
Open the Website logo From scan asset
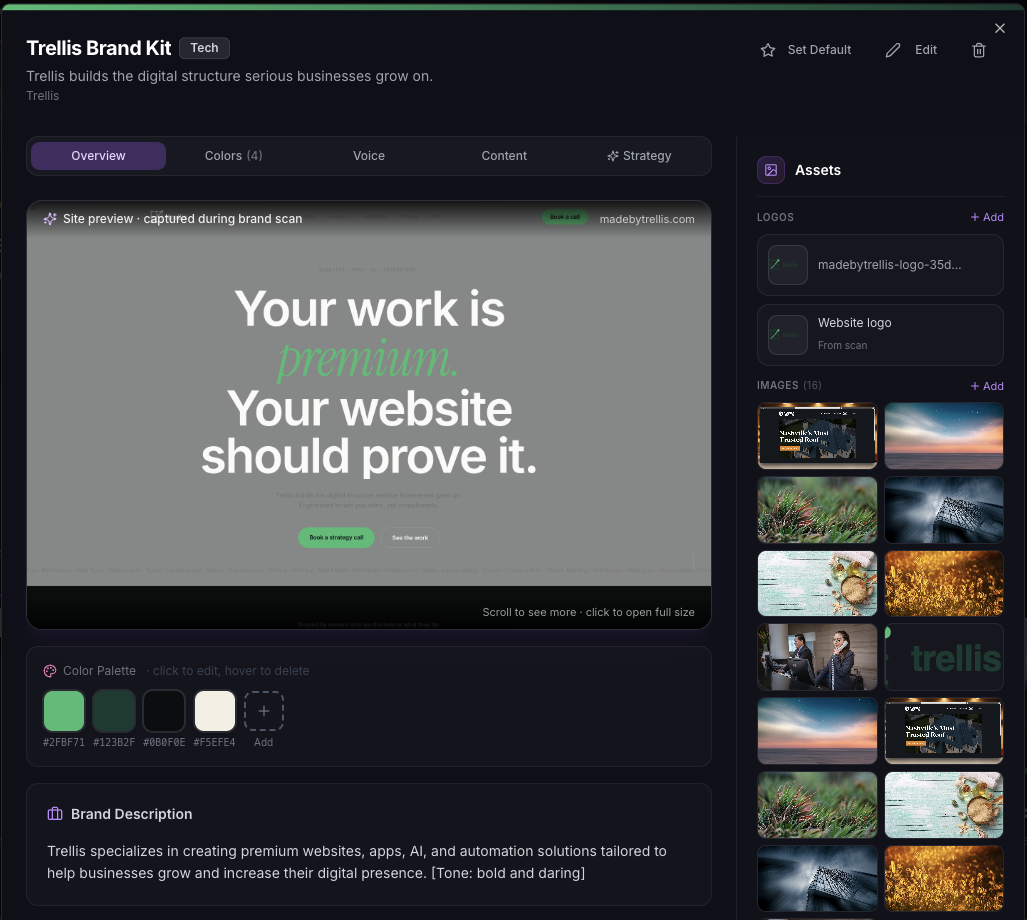pos(880,335)
